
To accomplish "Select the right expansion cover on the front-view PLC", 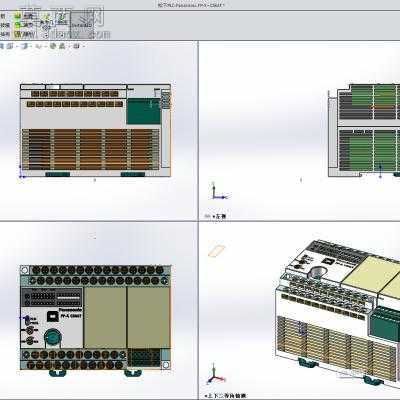I will 148,318.
